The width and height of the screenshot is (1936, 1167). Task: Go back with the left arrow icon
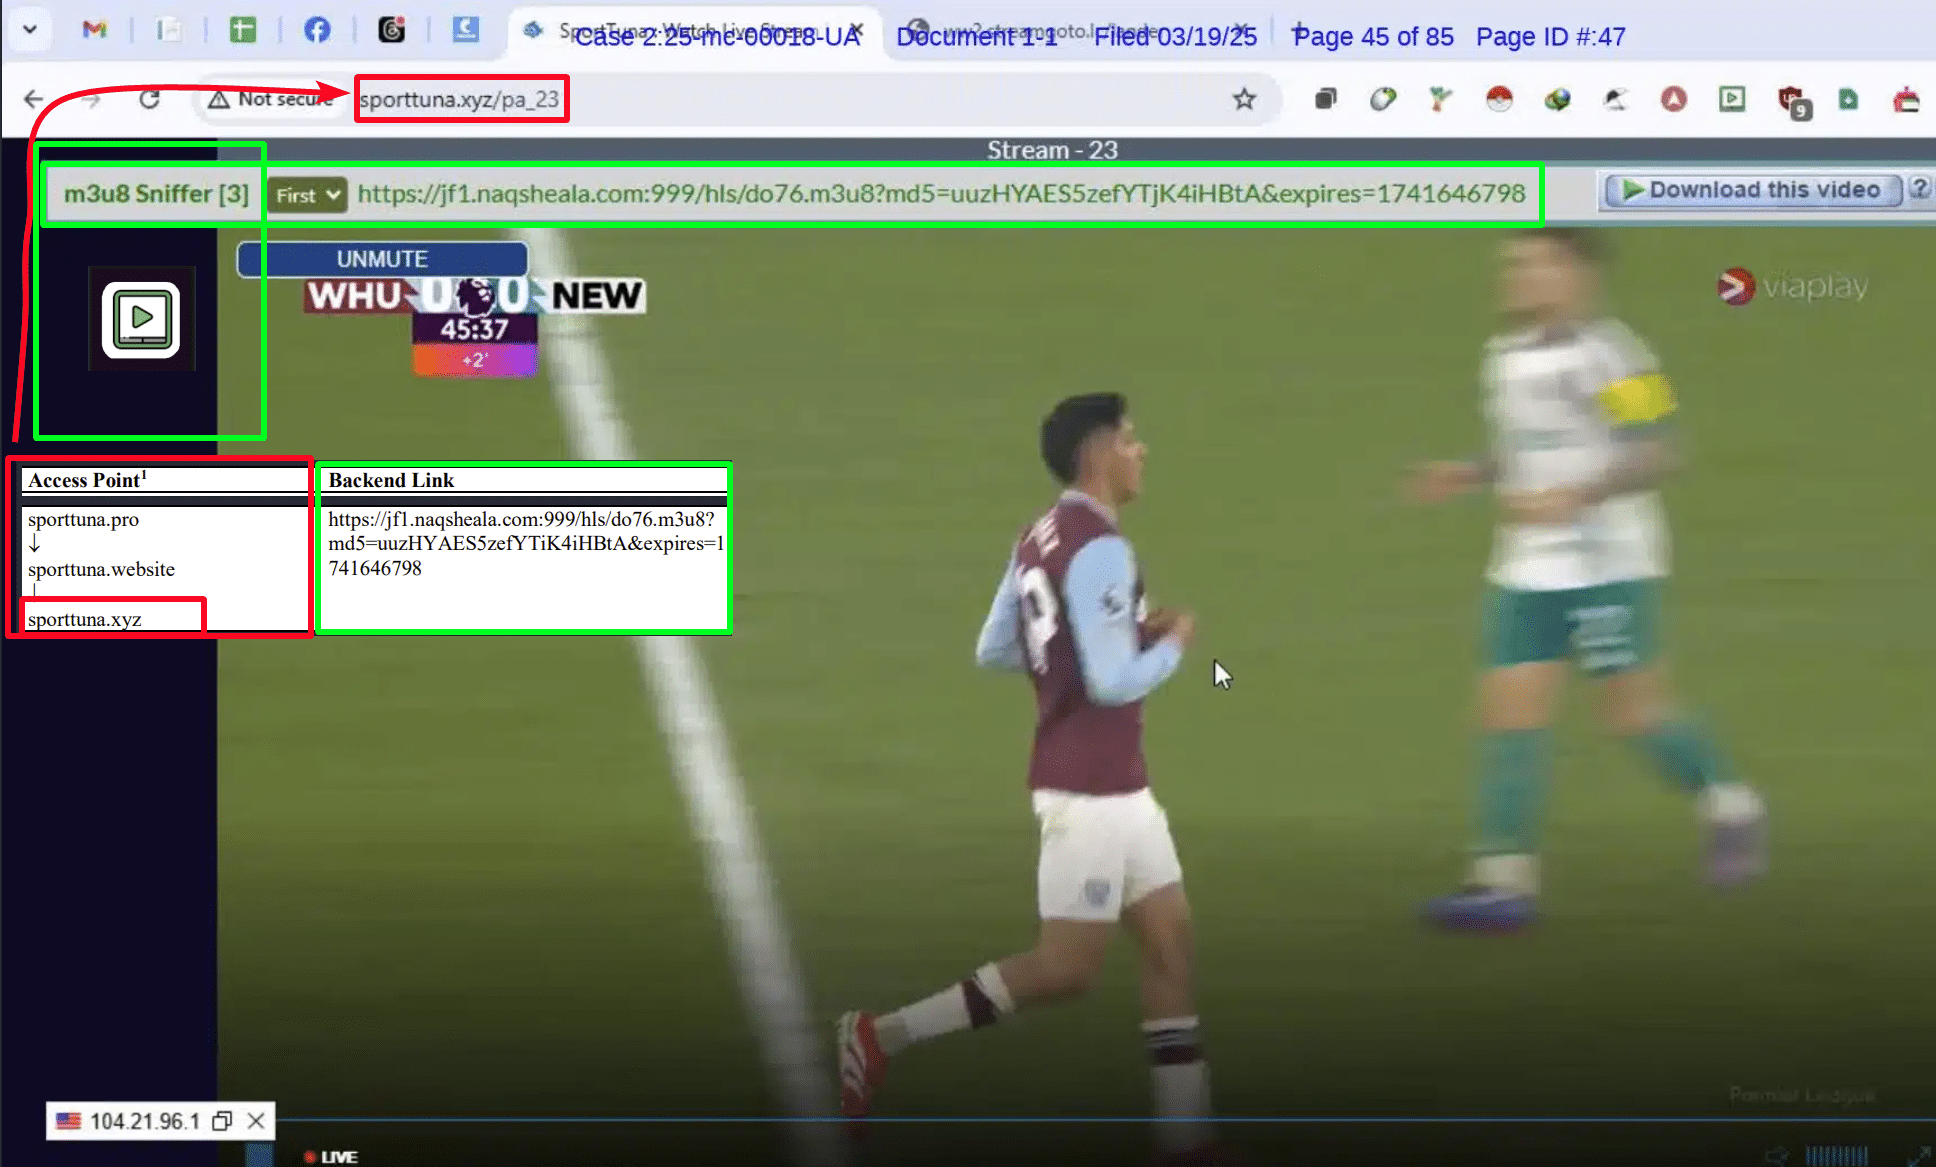pyautogui.click(x=34, y=99)
